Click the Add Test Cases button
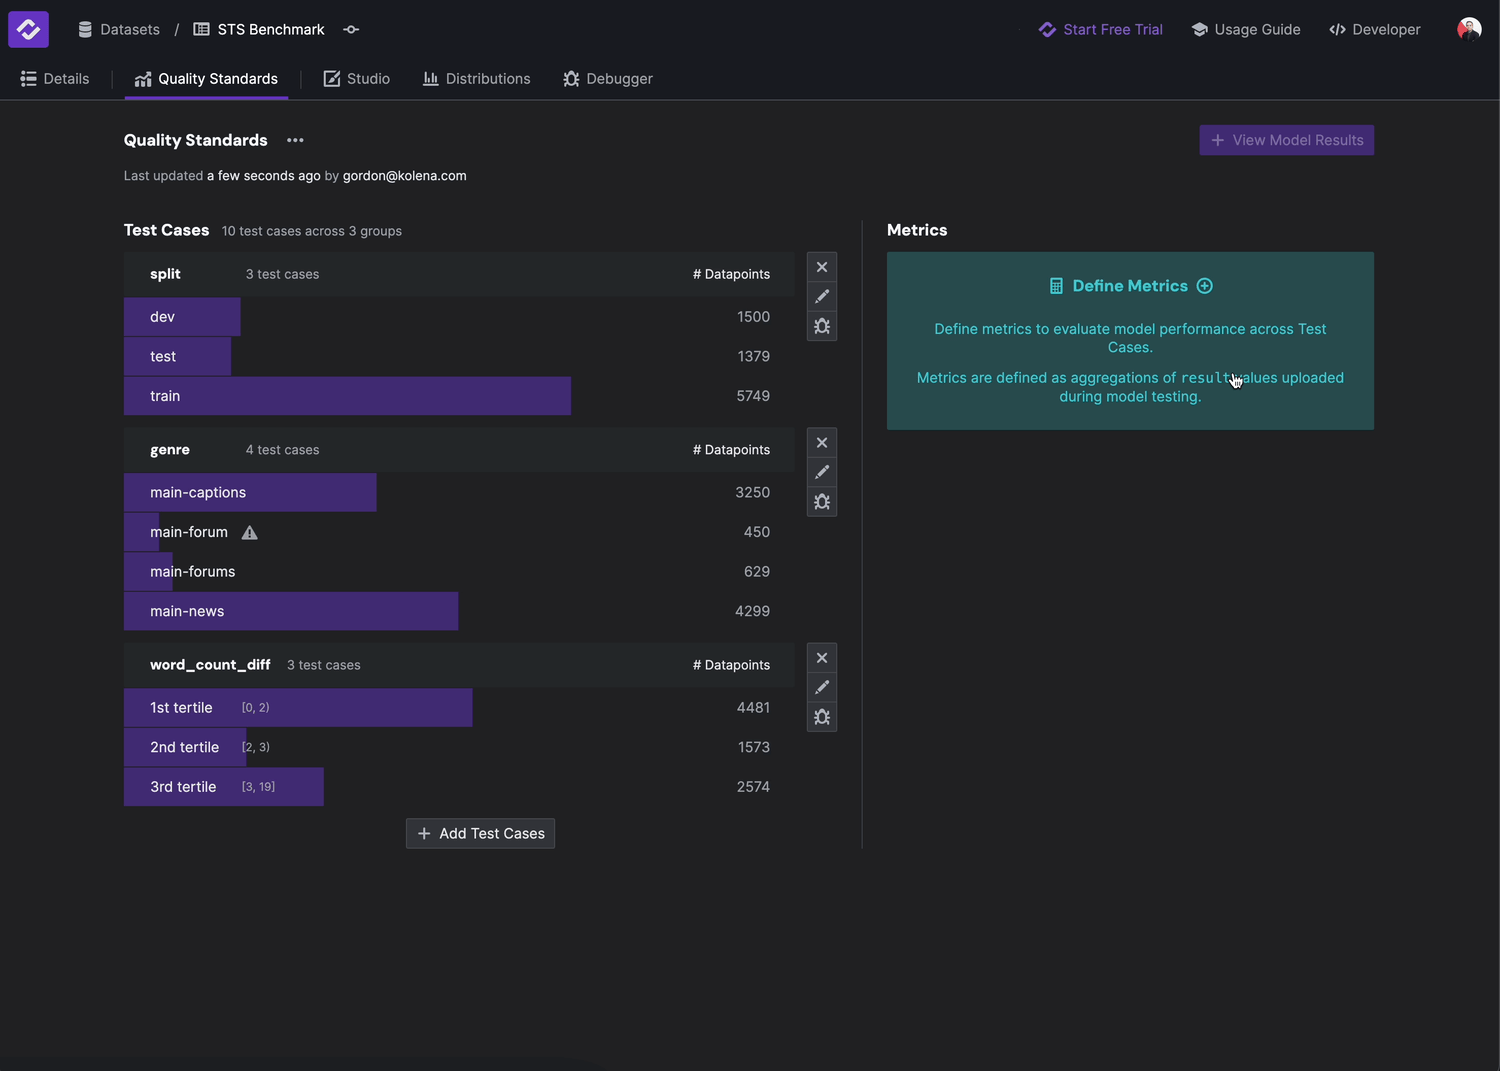This screenshot has height=1071, width=1500. click(x=480, y=834)
